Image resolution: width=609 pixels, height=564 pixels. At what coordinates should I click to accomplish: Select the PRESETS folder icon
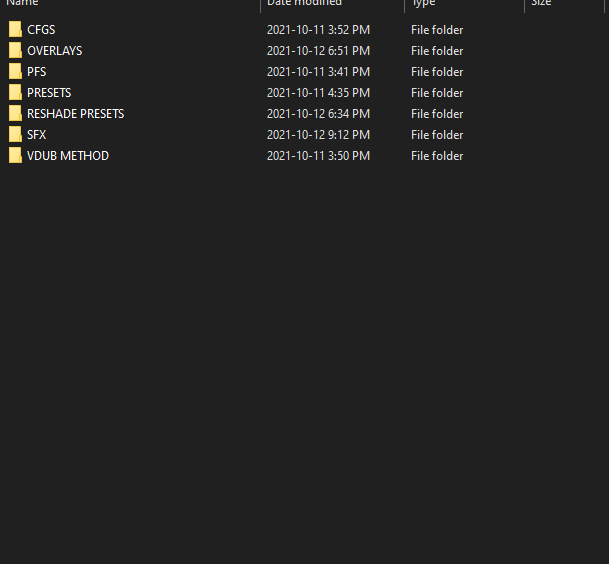(15, 93)
